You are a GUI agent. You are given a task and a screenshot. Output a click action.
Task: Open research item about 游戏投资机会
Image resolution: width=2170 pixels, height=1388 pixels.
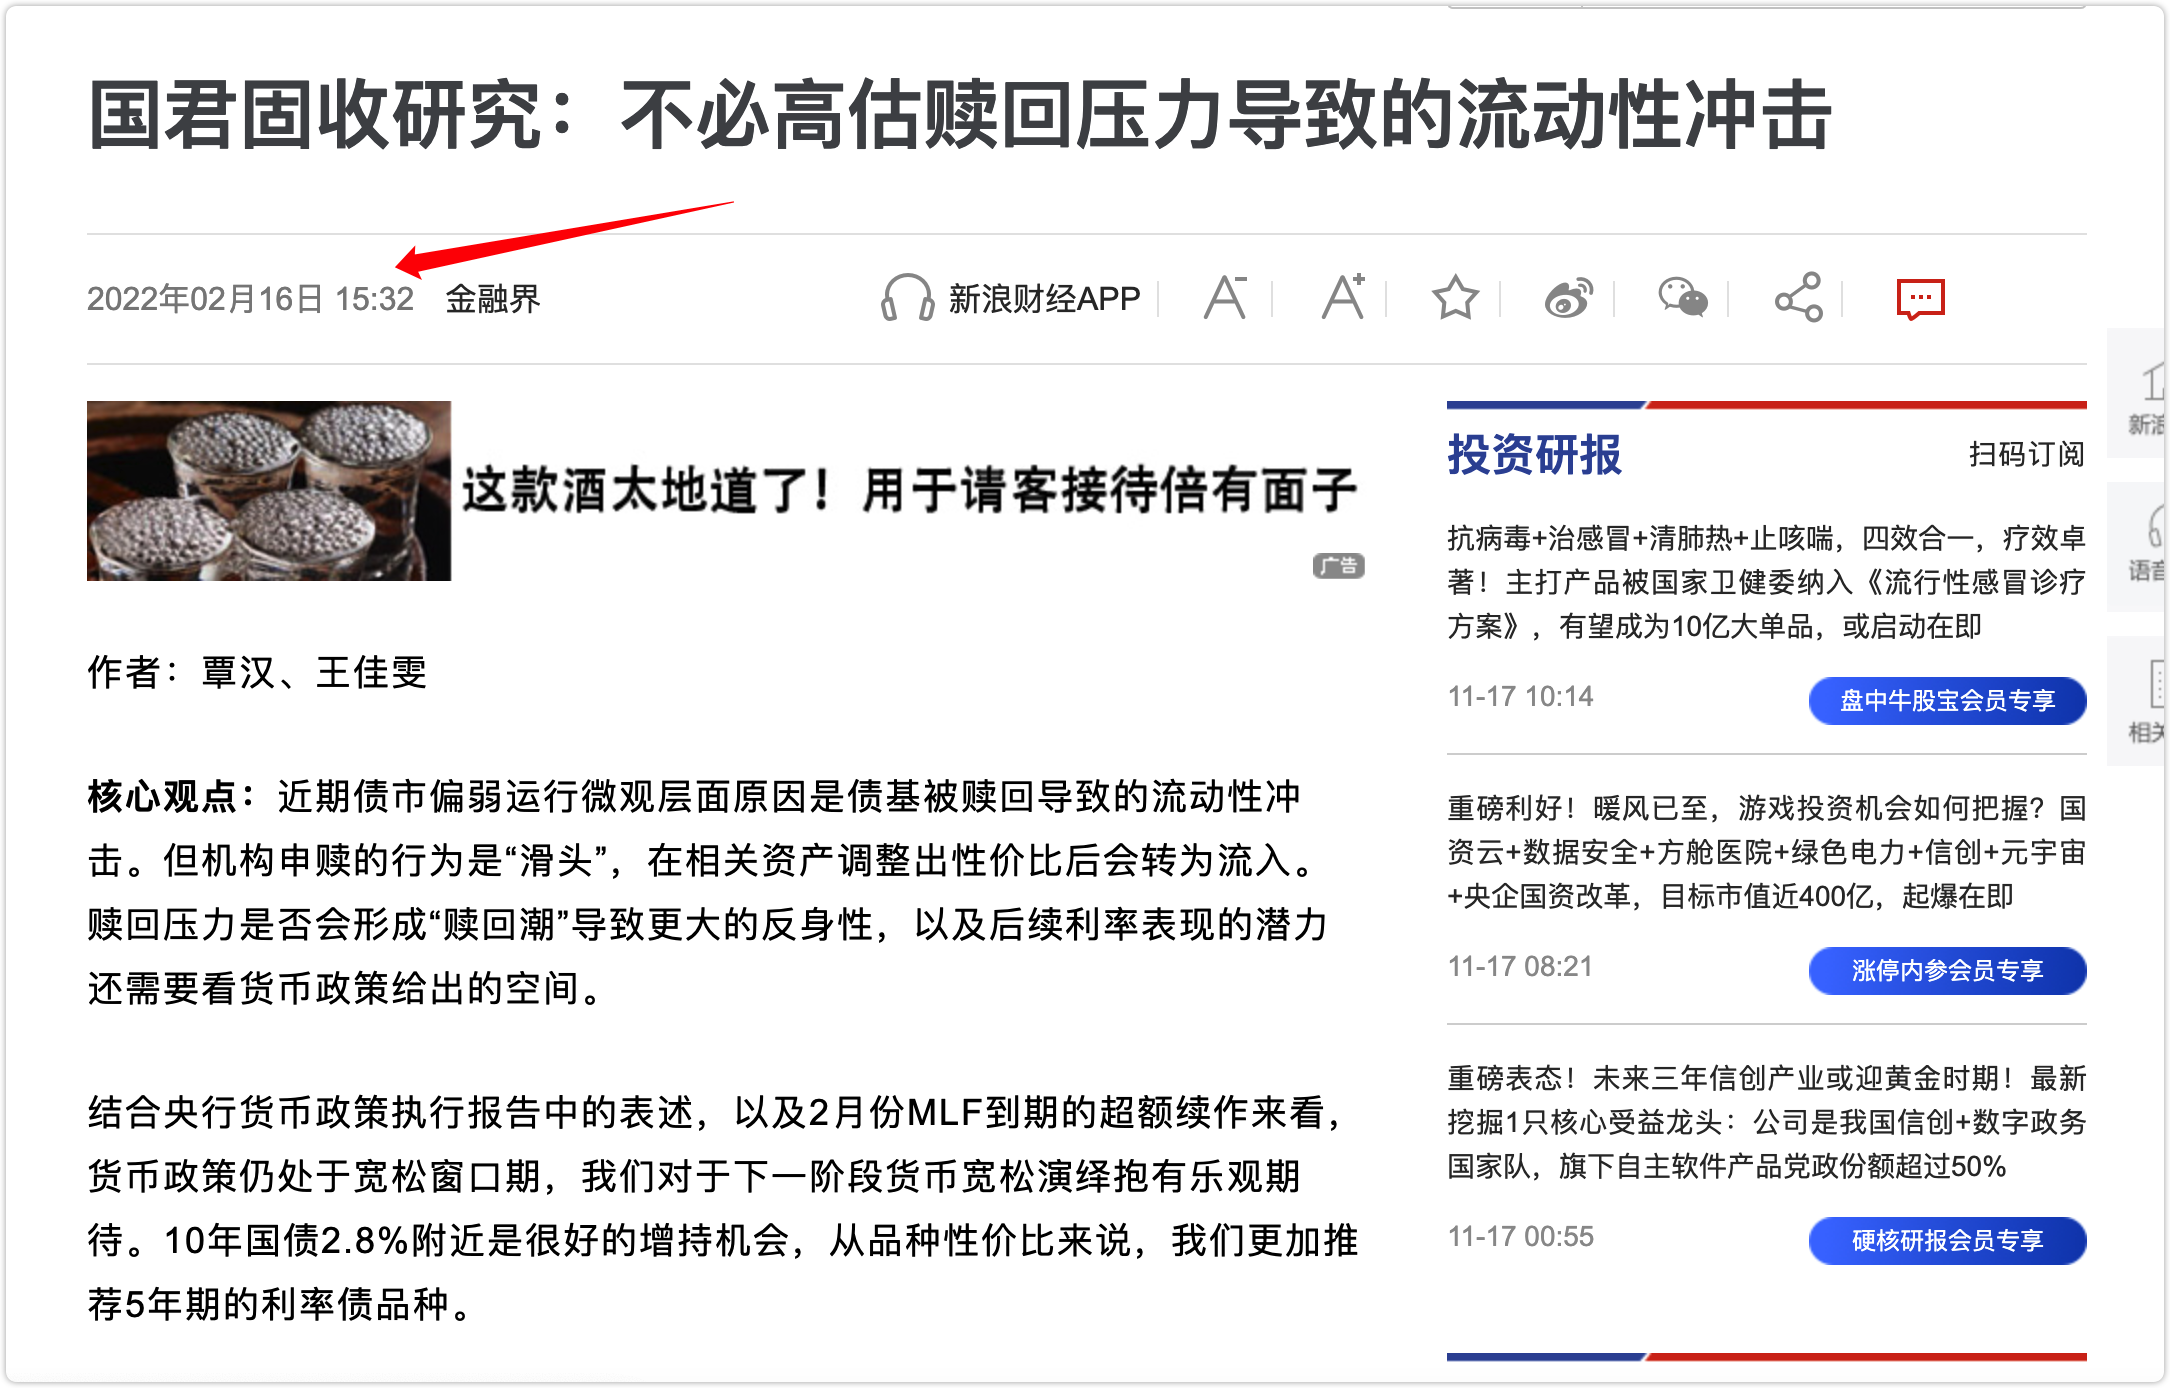click(1766, 852)
